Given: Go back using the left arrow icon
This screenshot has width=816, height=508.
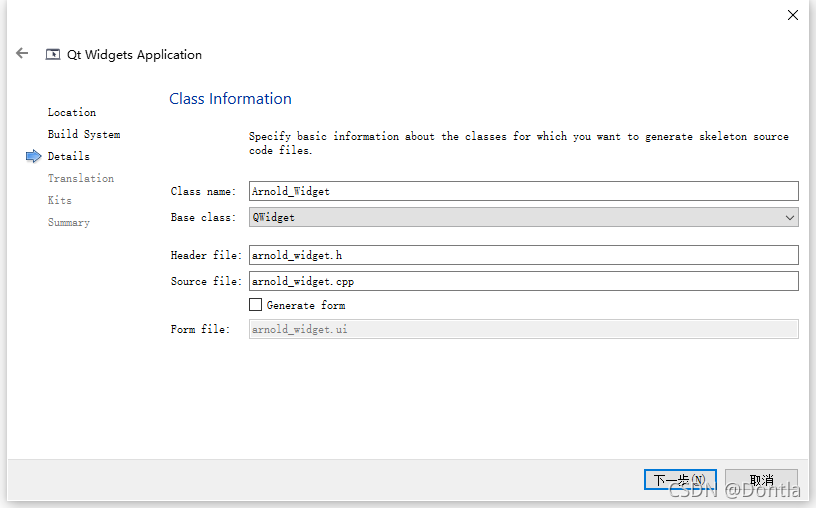Looking at the screenshot, I should pyautogui.click(x=22, y=53).
